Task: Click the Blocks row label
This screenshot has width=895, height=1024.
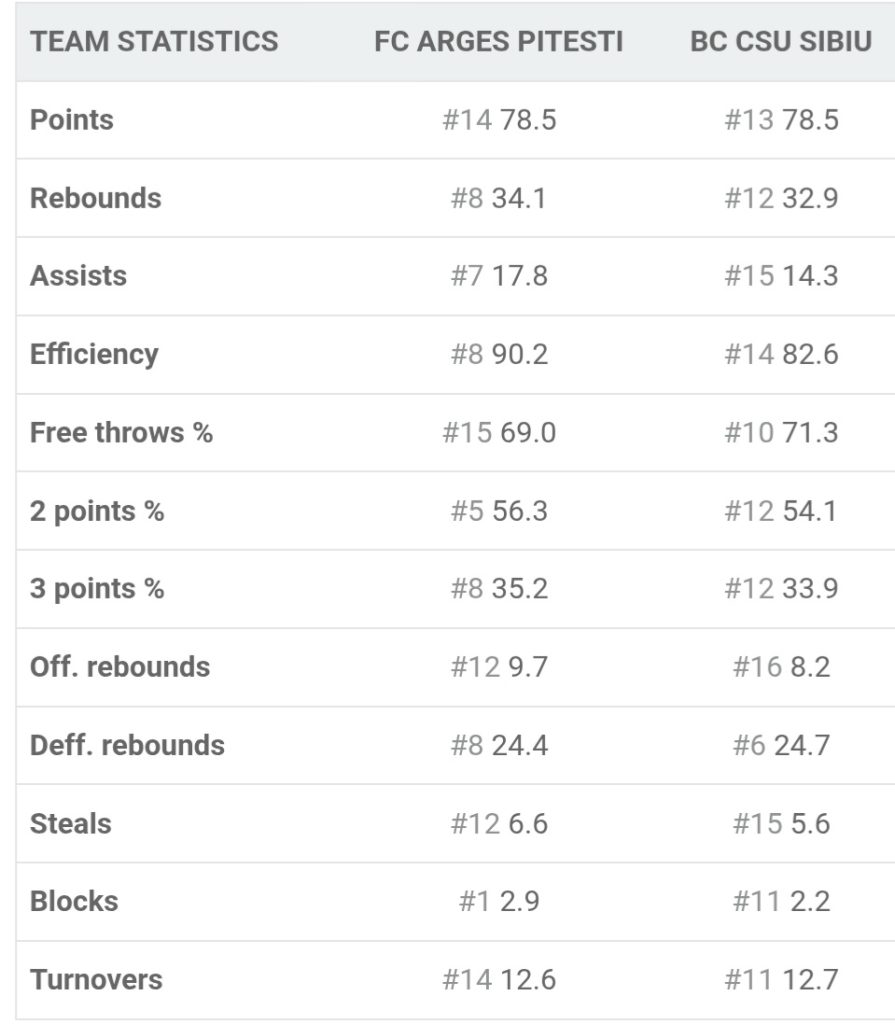Action: tap(74, 901)
